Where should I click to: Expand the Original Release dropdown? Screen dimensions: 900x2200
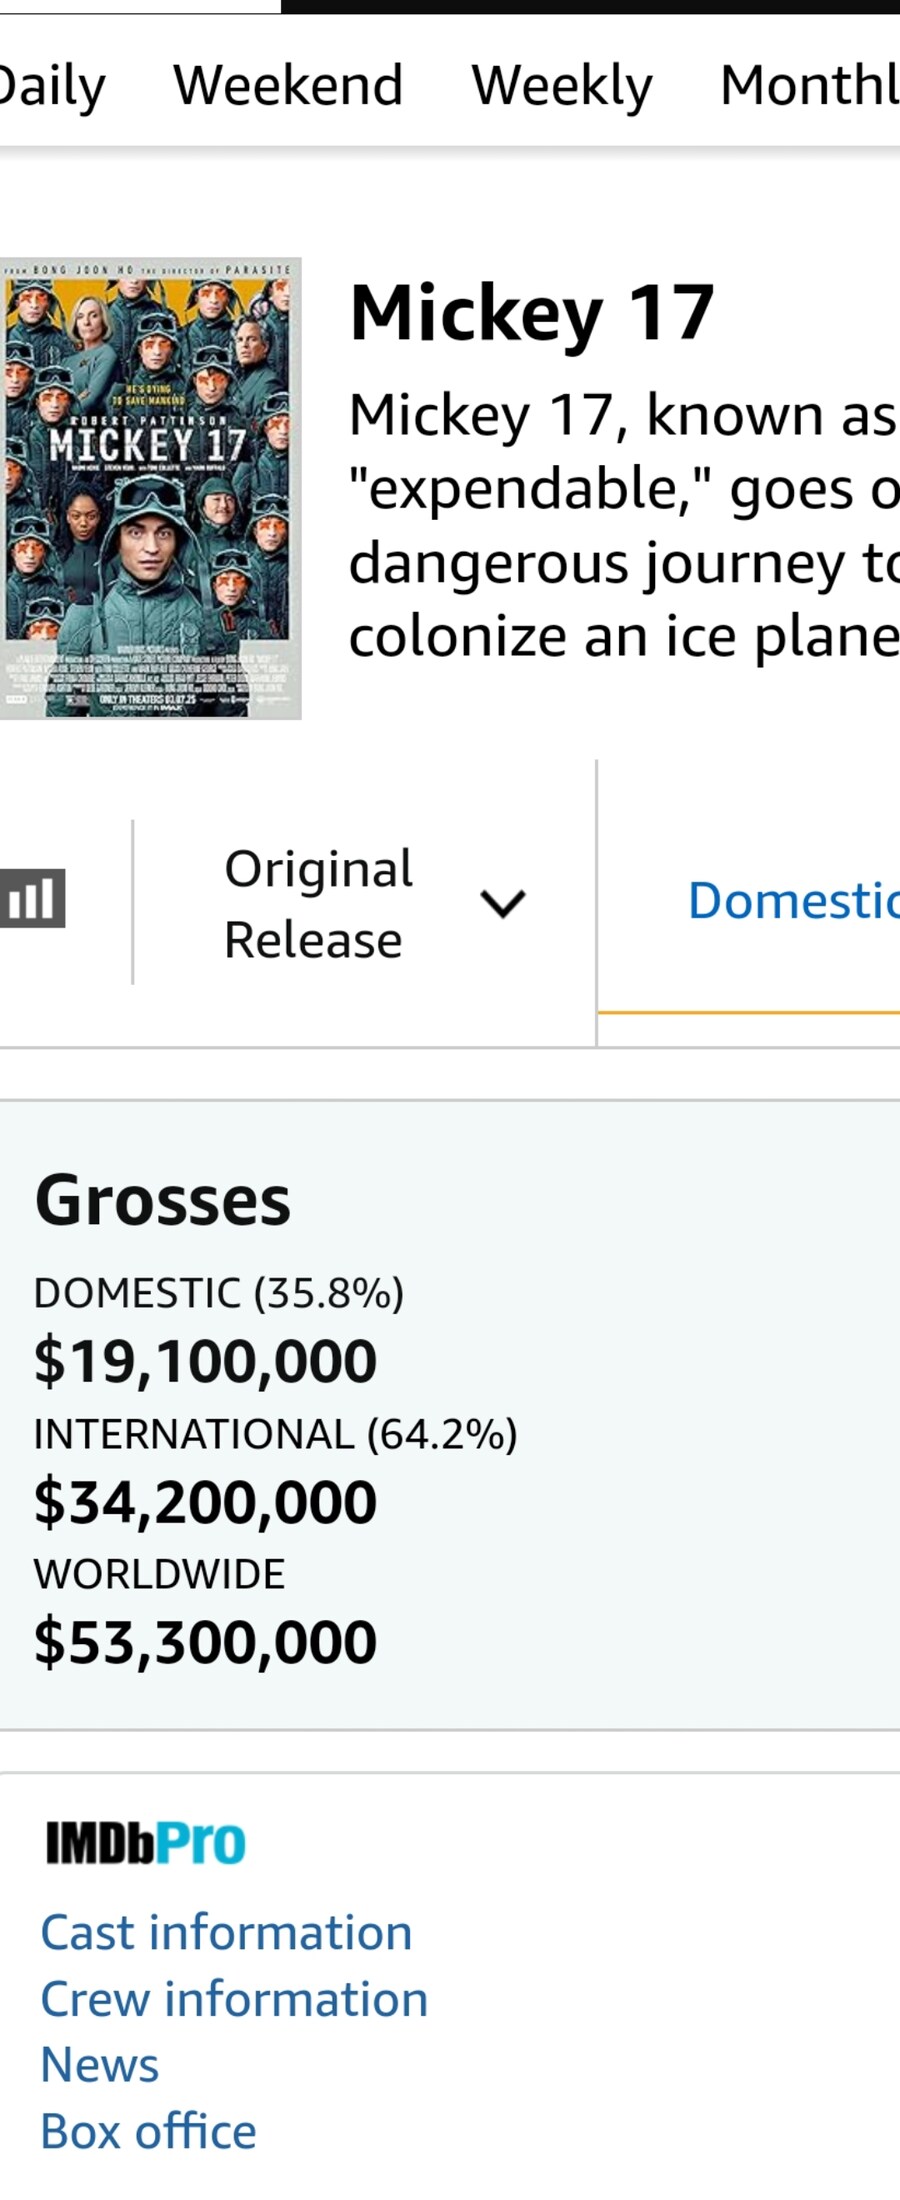[370, 903]
